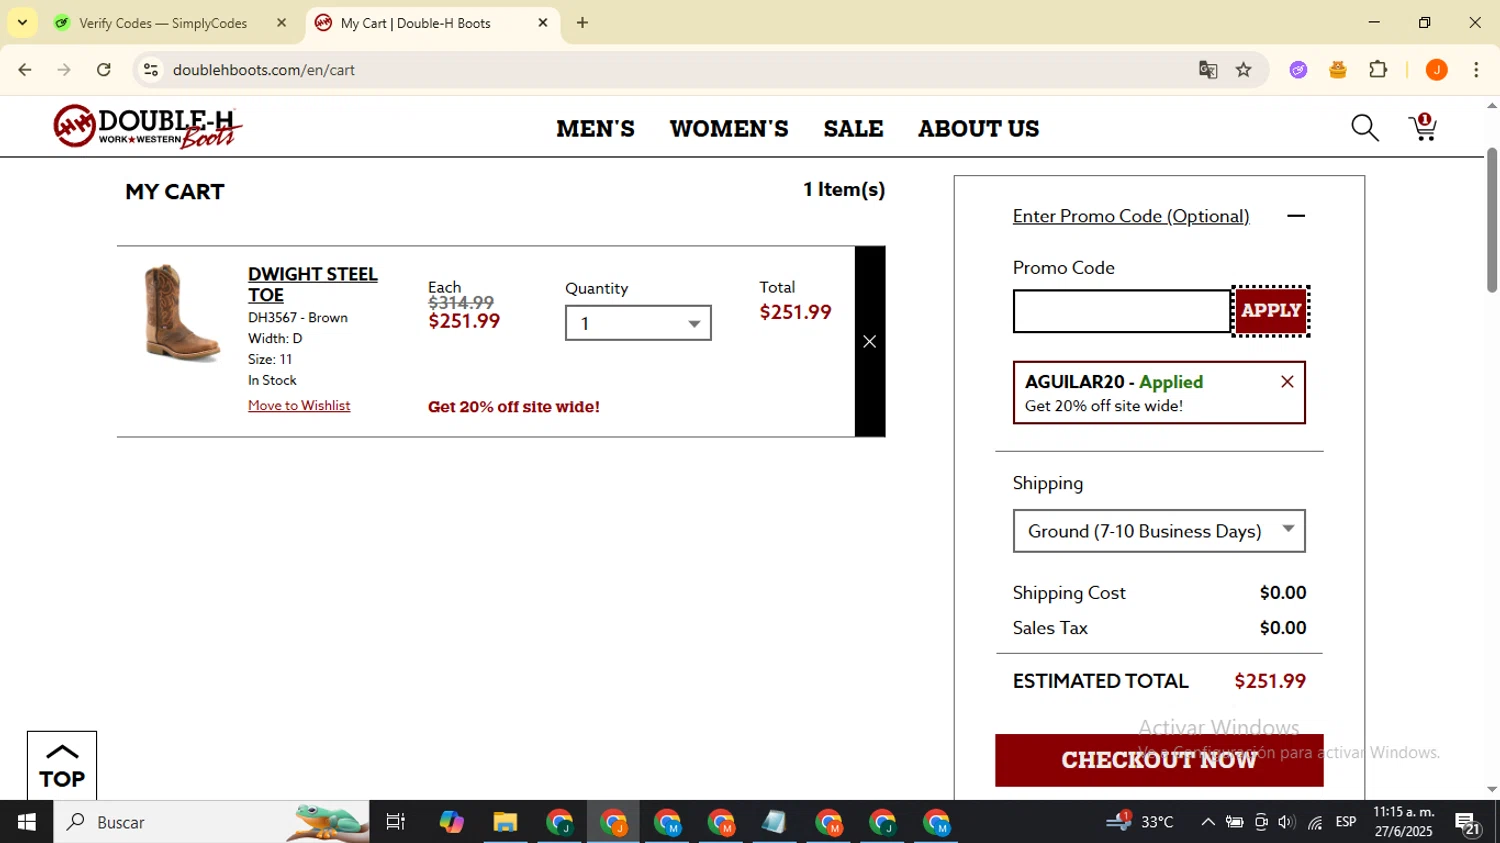The height and width of the screenshot is (843, 1500).
Task: Open the notepad-style taskbar app
Action: pos(774,822)
